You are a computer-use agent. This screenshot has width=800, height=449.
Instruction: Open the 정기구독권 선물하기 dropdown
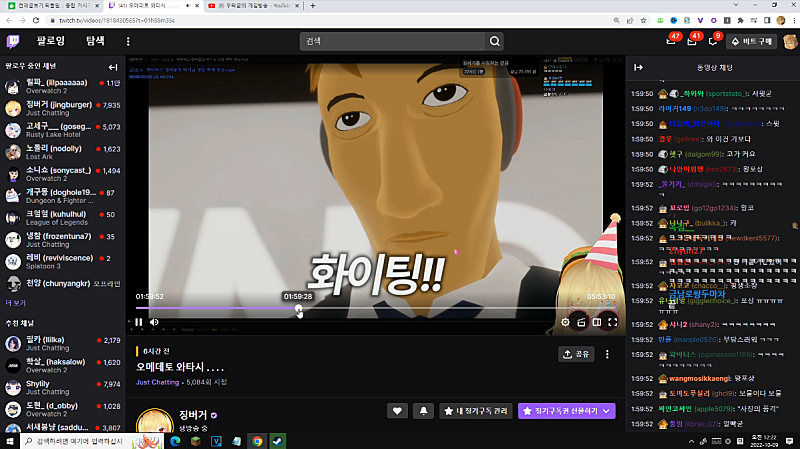coord(566,411)
